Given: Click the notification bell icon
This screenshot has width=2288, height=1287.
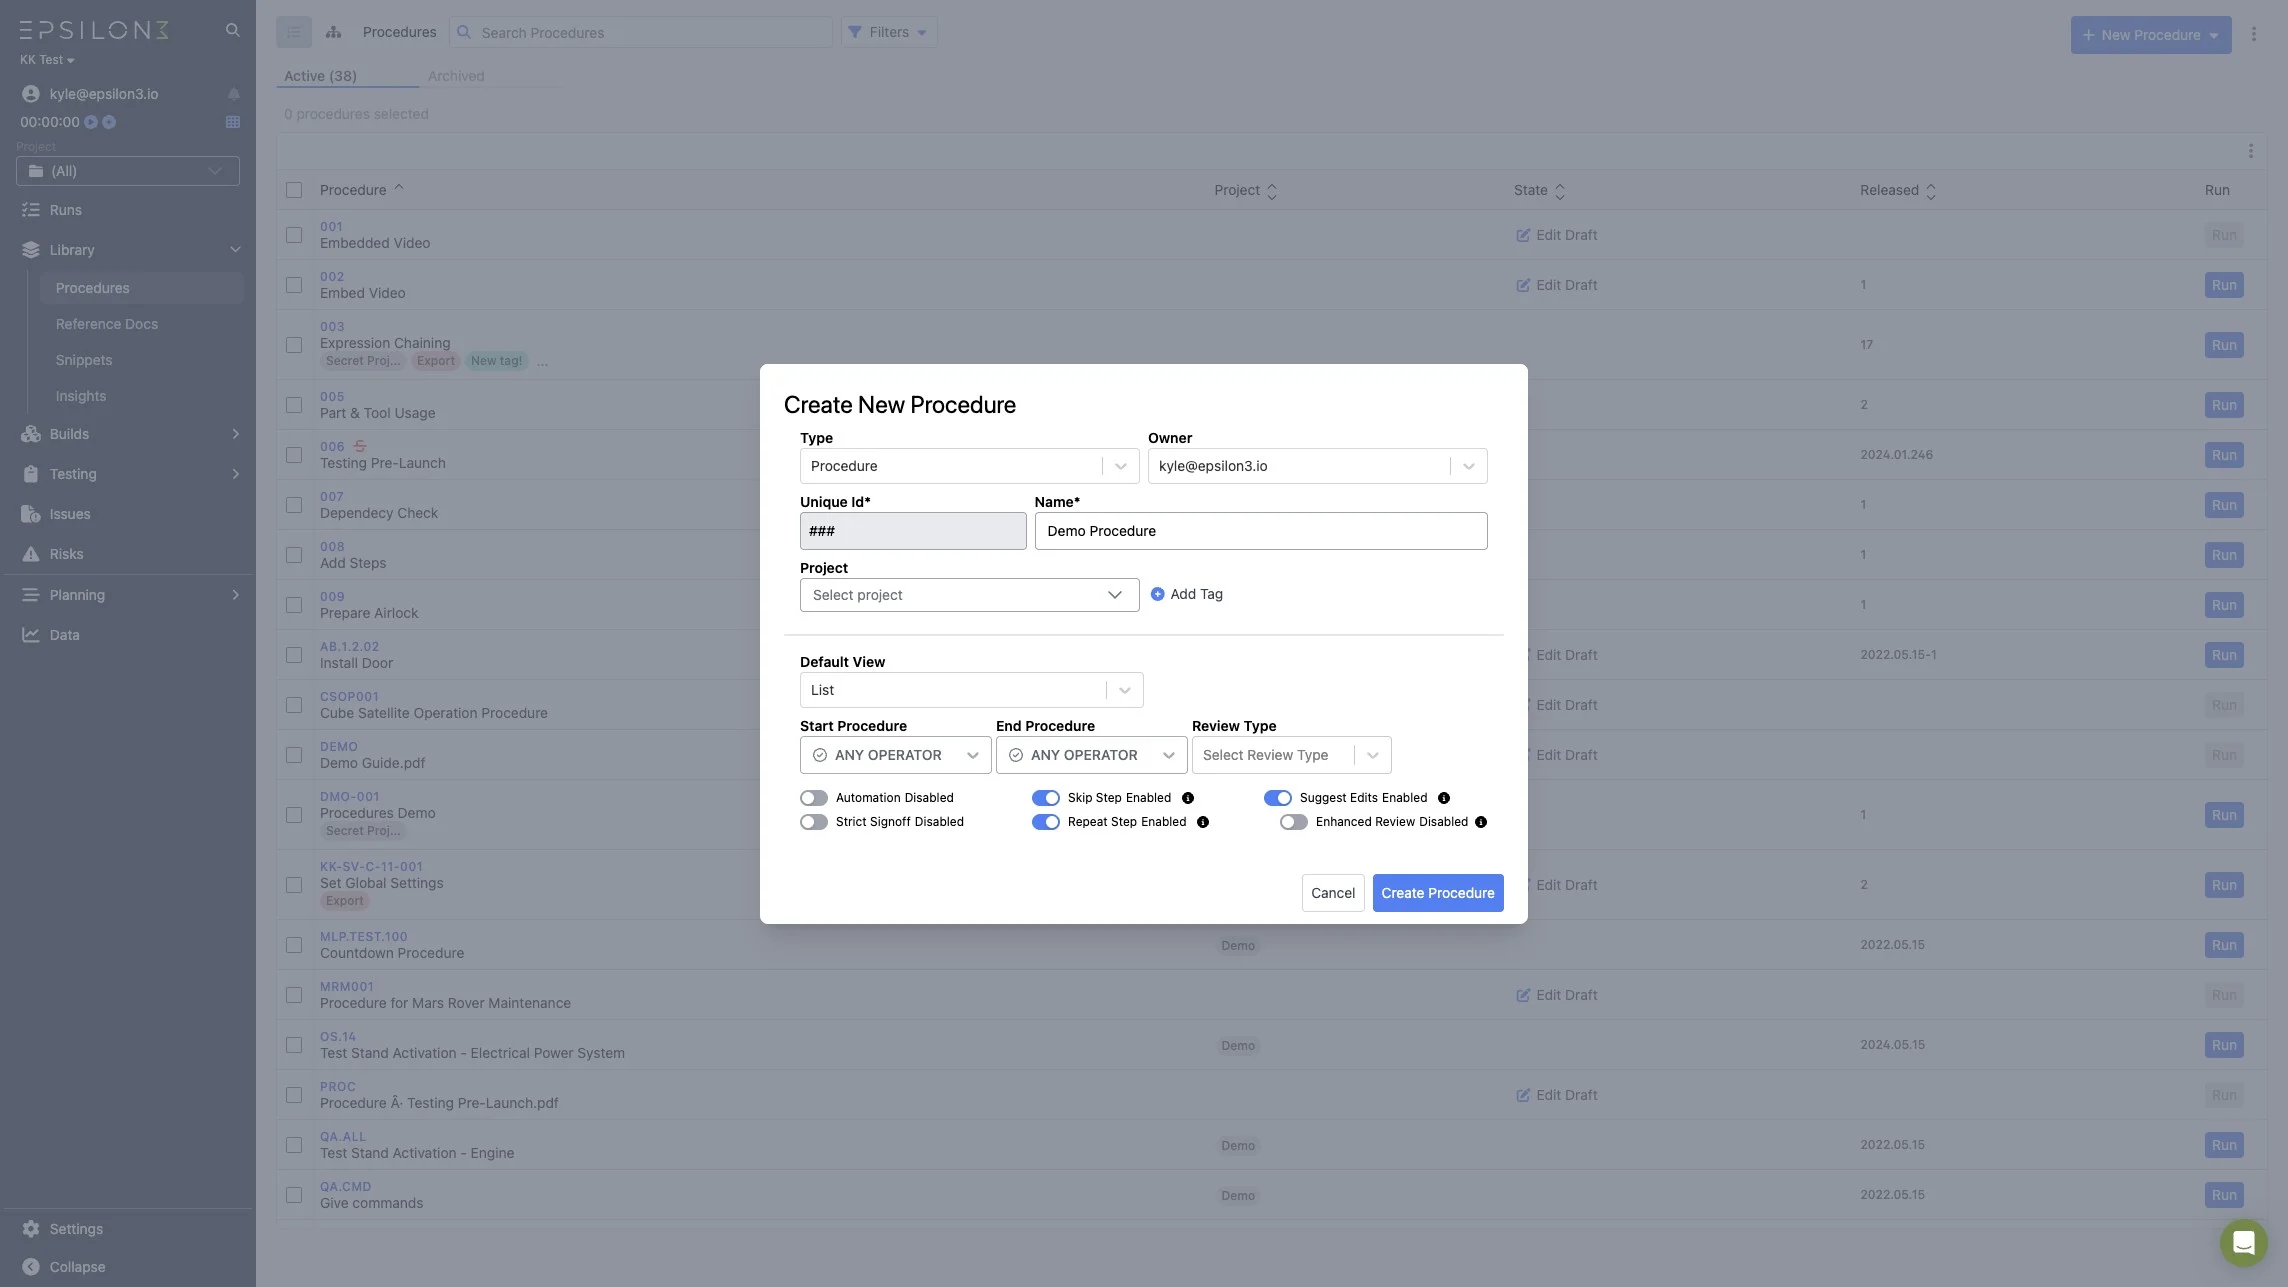Looking at the screenshot, I should [233, 94].
